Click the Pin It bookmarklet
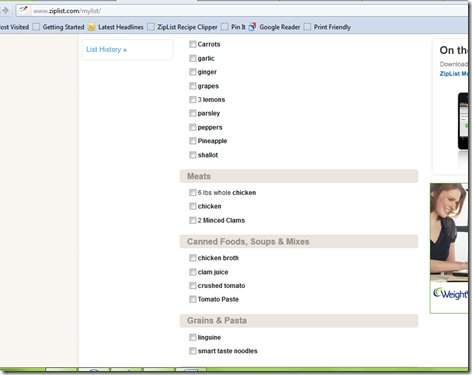Image resolution: width=472 pixels, height=375 pixels. pos(234,27)
